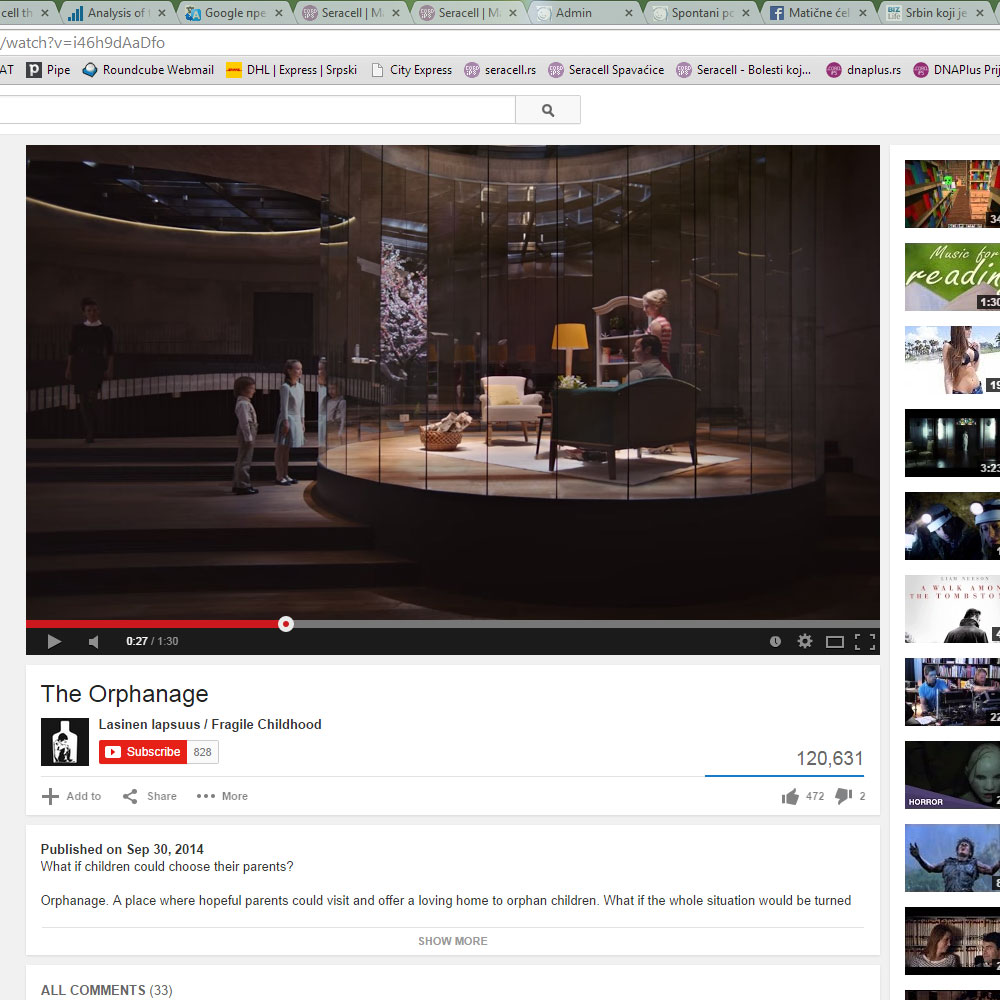Open the video settings gear
1000x1000 pixels.
(x=804, y=641)
